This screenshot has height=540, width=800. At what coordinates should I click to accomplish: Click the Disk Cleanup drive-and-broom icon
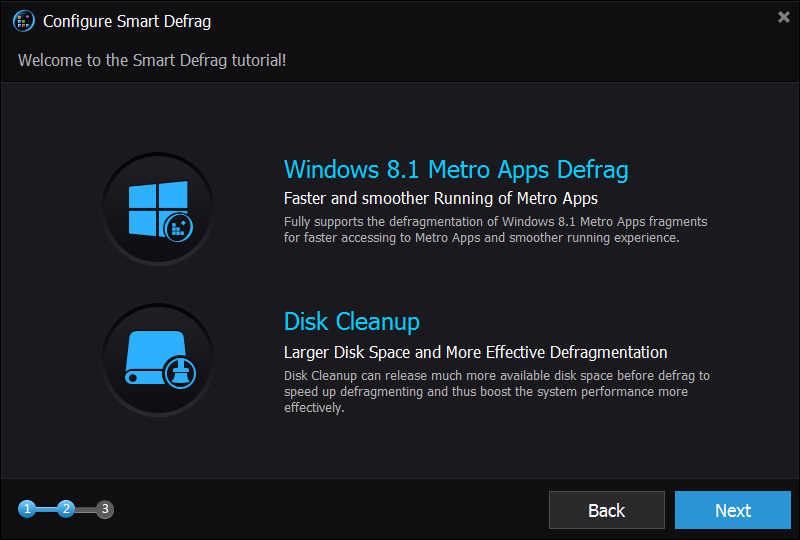[158, 360]
